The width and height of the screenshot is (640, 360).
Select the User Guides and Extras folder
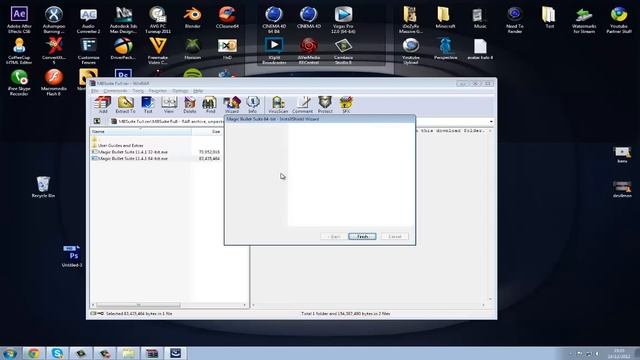click(118, 145)
